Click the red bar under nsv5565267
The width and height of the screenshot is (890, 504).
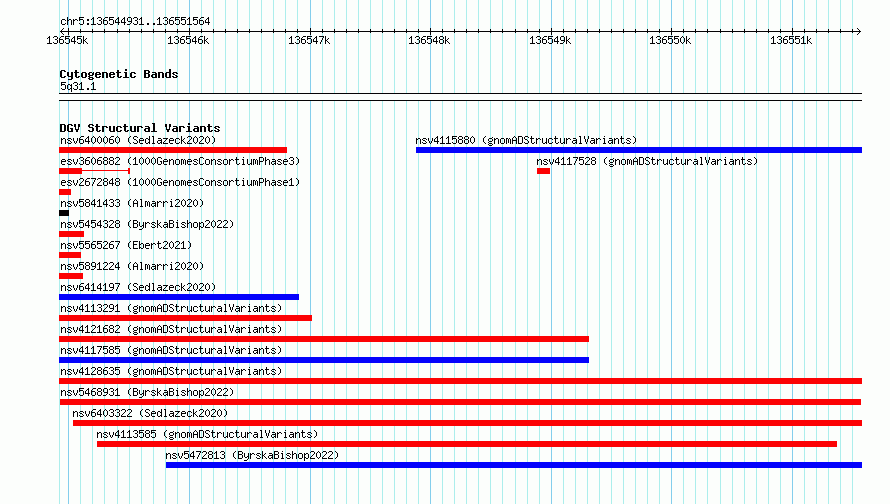(70, 255)
